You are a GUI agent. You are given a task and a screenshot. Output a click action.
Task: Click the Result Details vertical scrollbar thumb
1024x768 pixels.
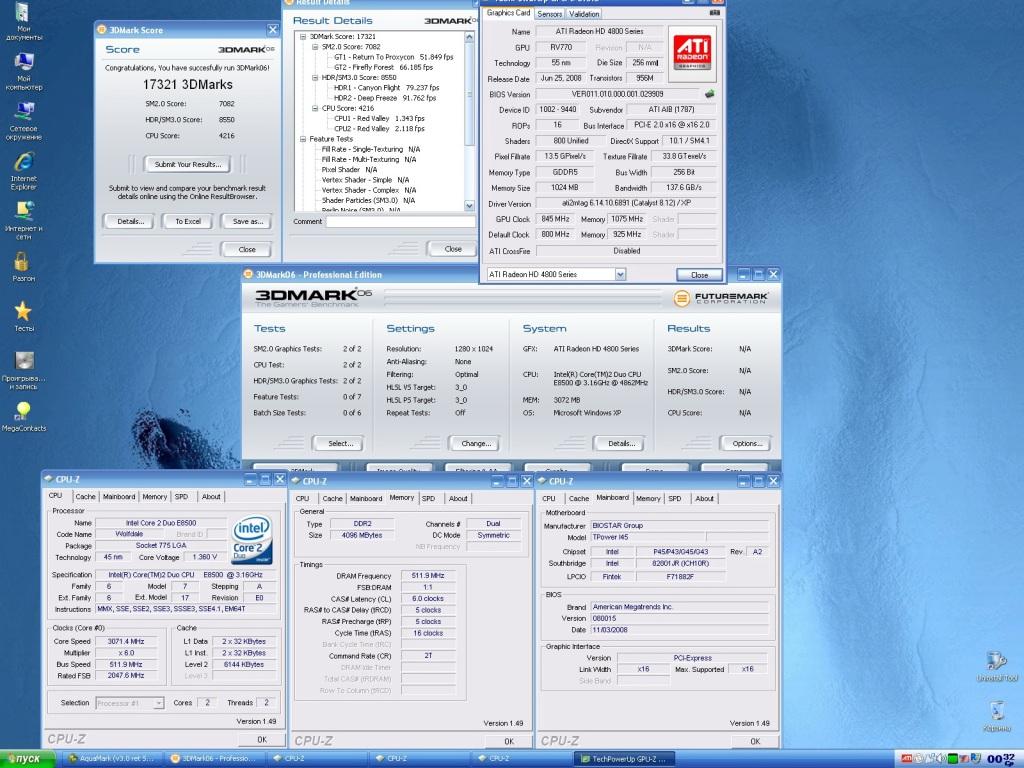(x=469, y=94)
